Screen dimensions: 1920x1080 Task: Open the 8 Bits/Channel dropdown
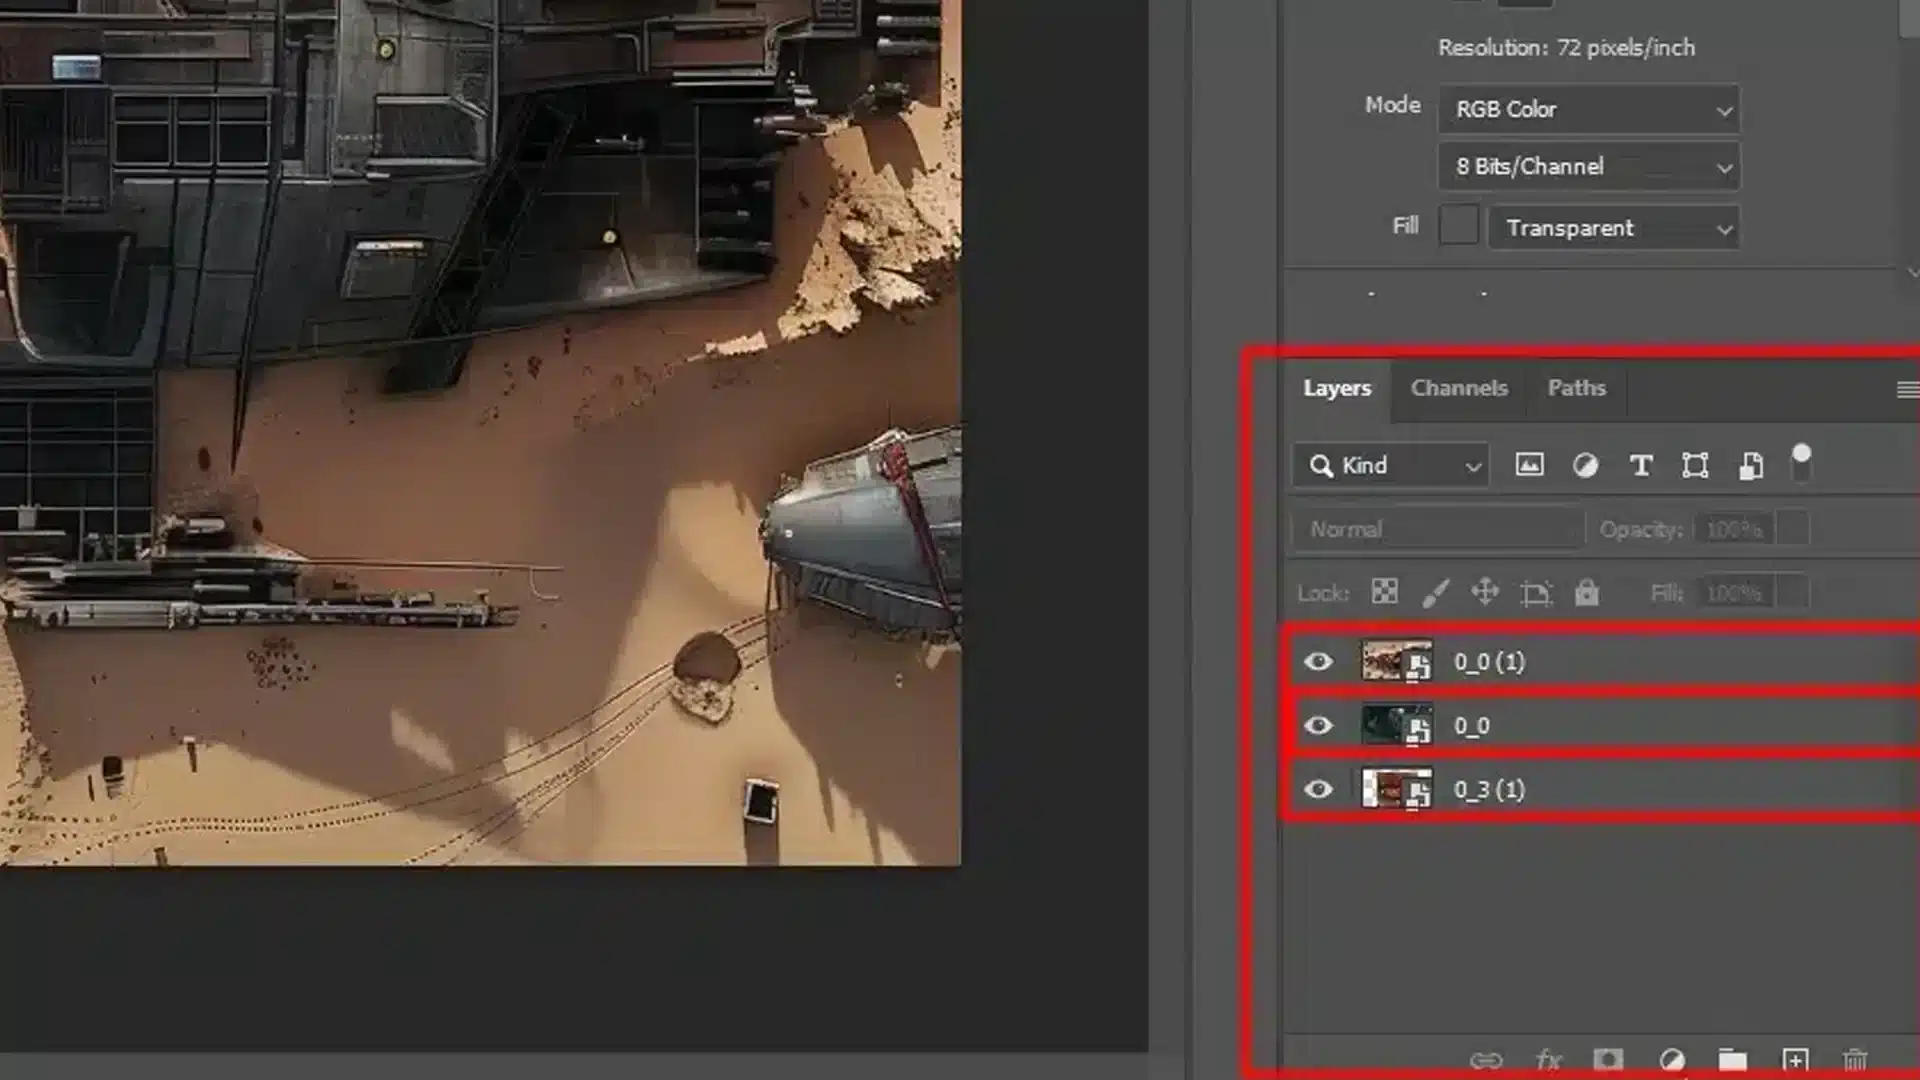(1588, 167)
